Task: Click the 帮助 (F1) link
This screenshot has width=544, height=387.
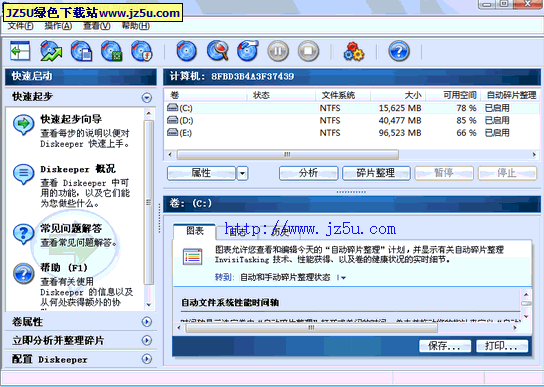Action: click(x=64, y=268)
